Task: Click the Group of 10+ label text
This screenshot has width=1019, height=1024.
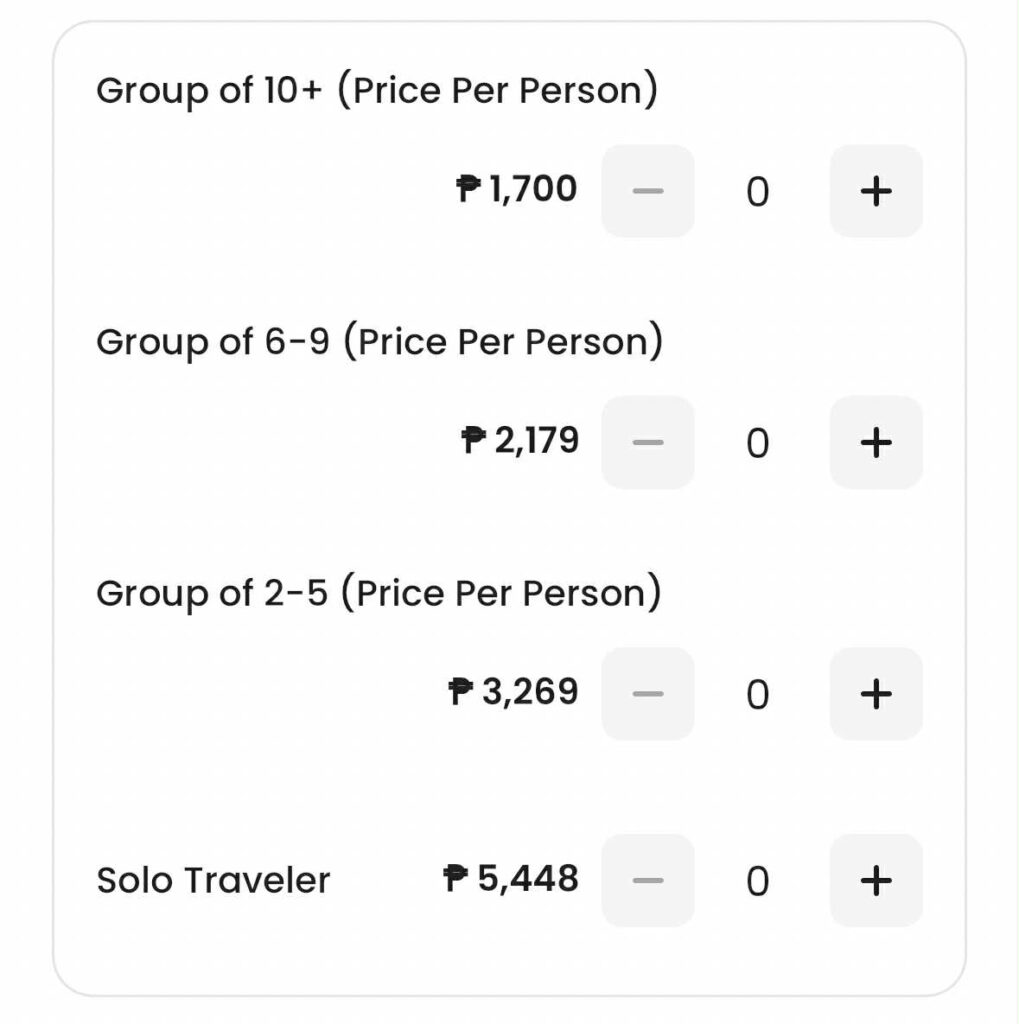Action: pyautogui.click(x=377, y=91)
